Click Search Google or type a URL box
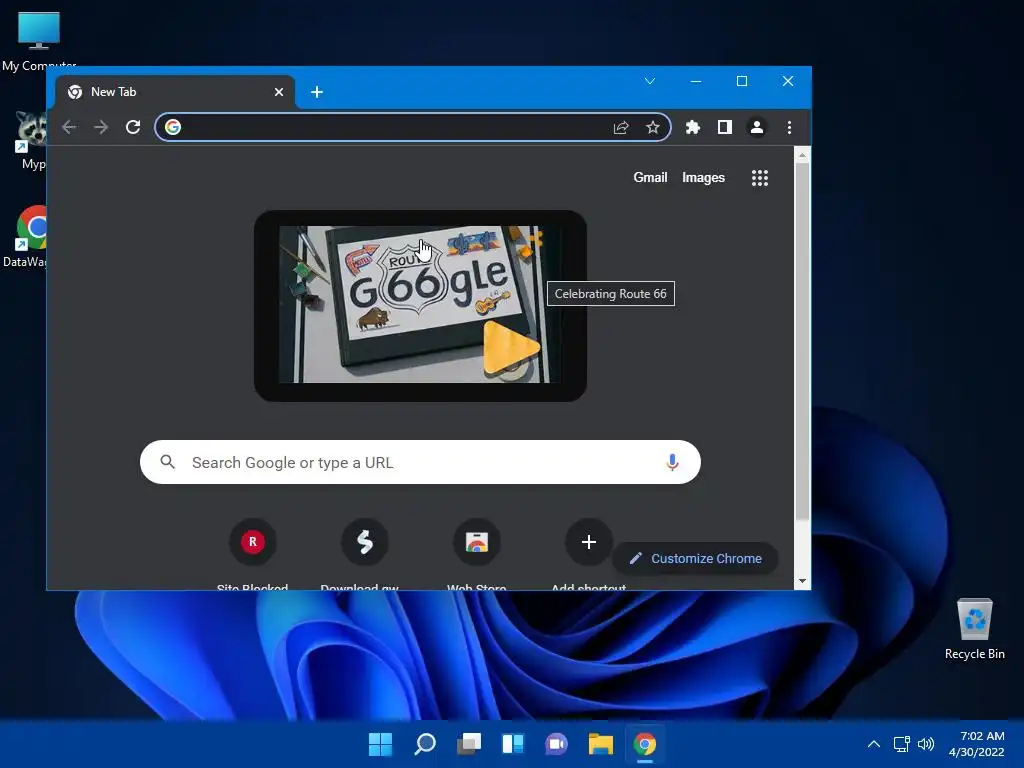Viewport: 1024px width, 768px height. pos(420,462)
